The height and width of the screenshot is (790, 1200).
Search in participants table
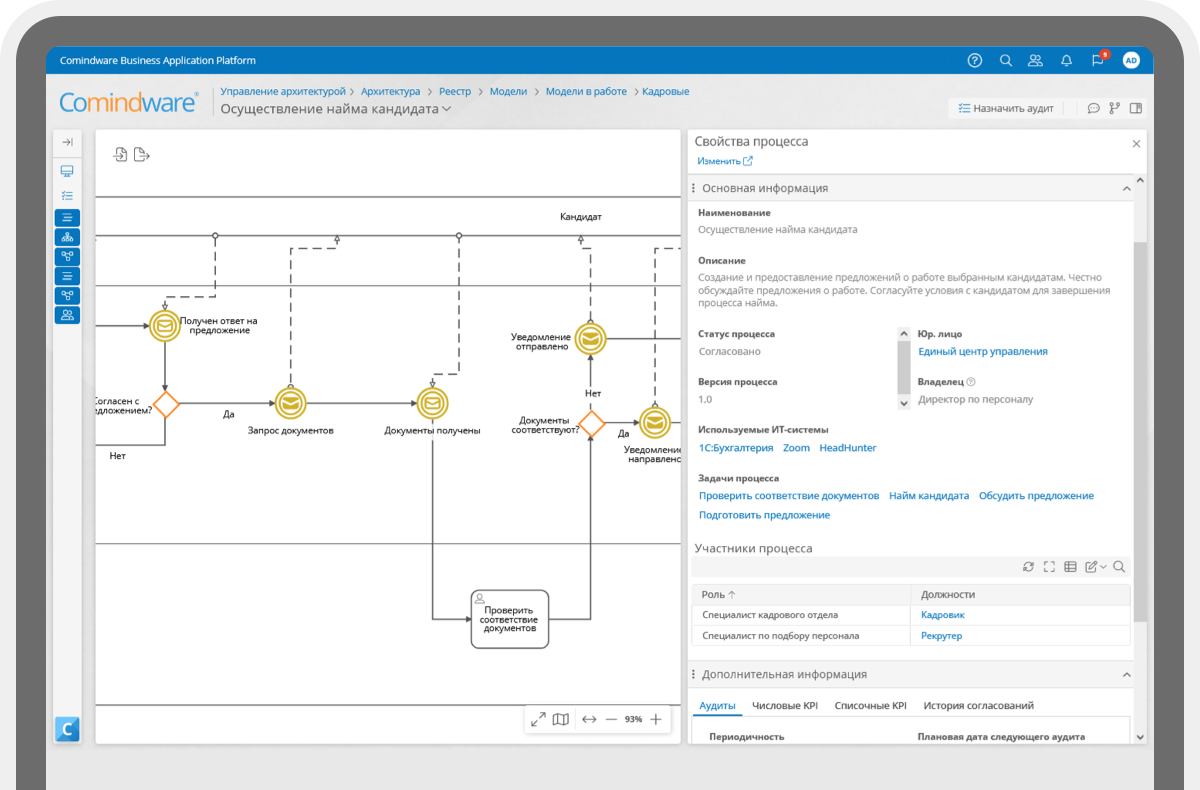pos(1119,567)
